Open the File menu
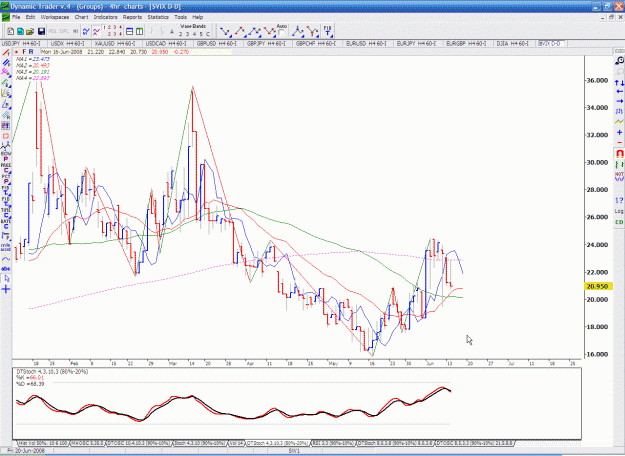Screen dimensions: 625x456 (16, 17)
